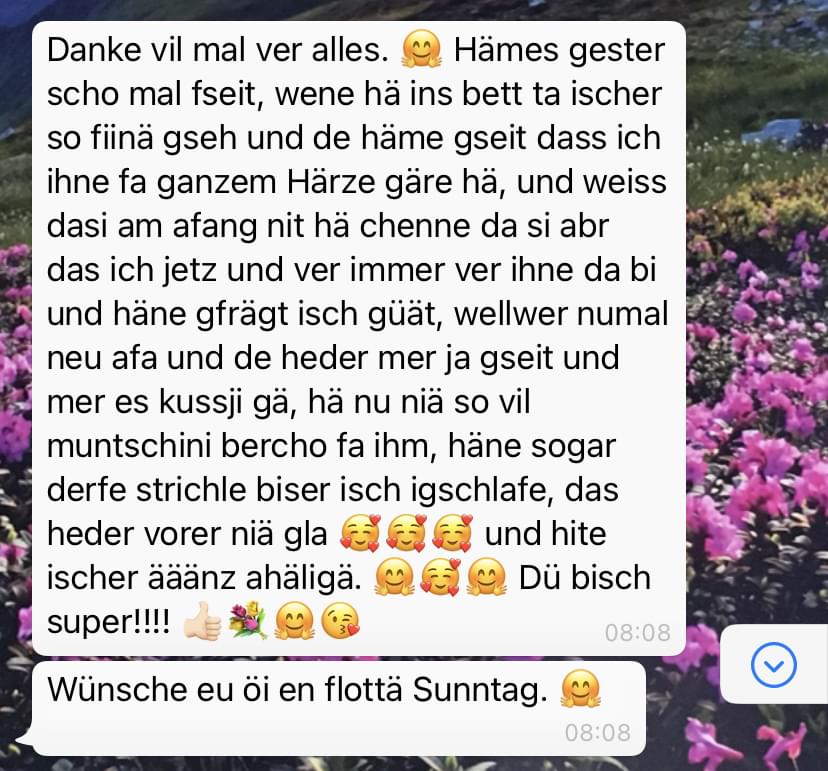Click middle heart-face emoji after "niä gla"
The width and height of the screenshot is (828, 771).
point(406,533)
